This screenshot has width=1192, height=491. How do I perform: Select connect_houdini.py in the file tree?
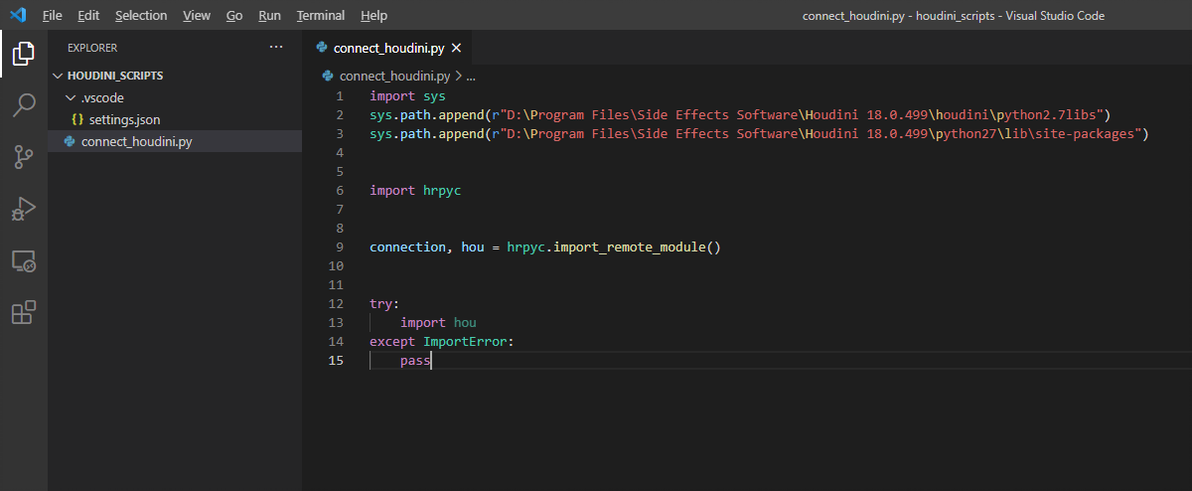pos(136,142)
